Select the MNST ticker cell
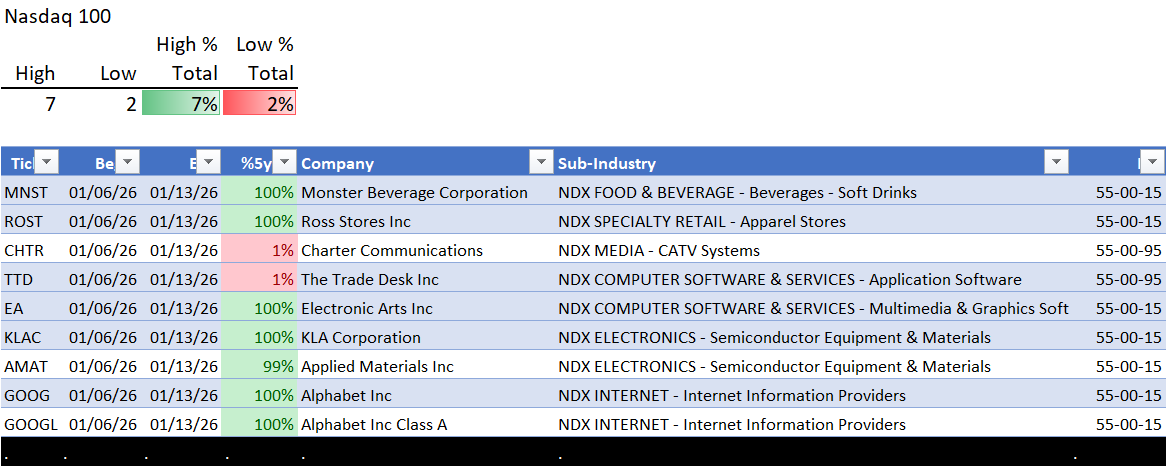The image size is (1166, 466). [x=25, y=192]
